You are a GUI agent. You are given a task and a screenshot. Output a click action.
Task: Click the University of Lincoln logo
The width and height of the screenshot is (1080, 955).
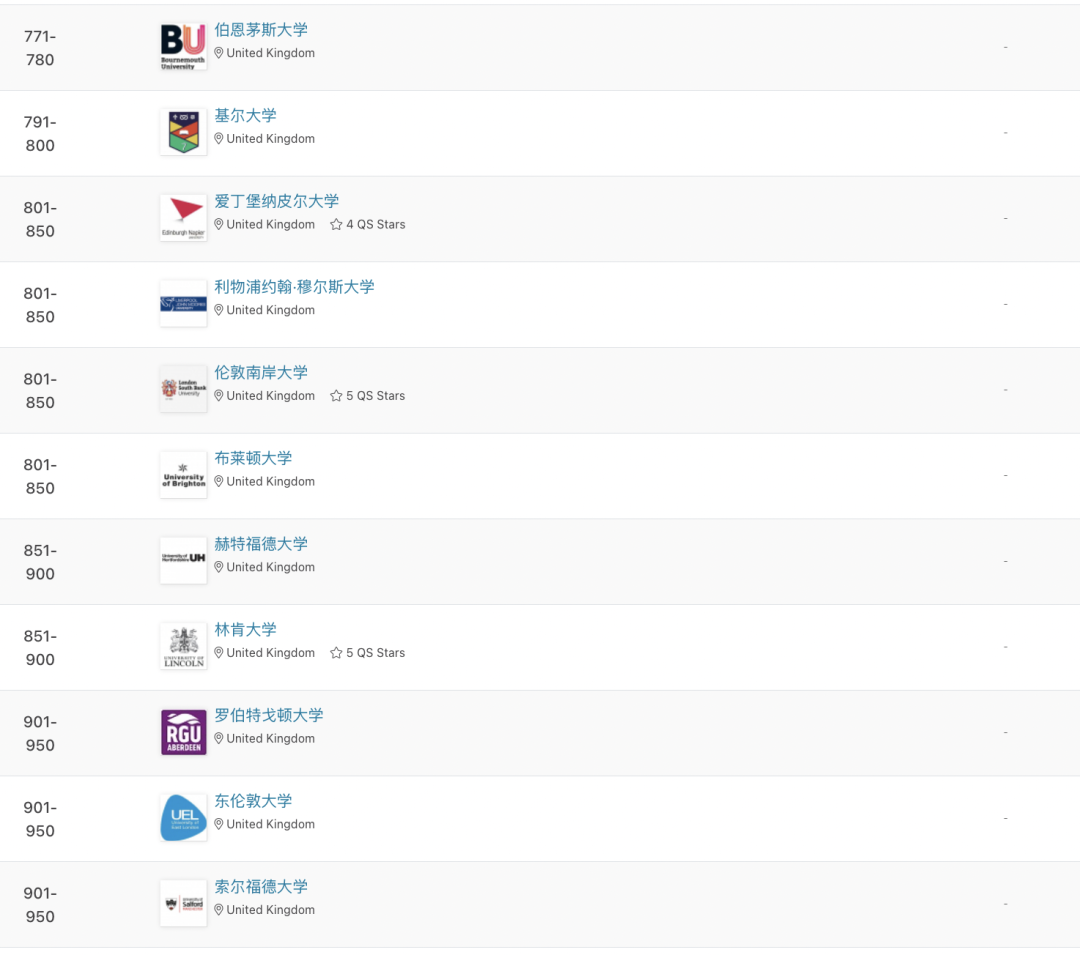[x=183, y=647]
